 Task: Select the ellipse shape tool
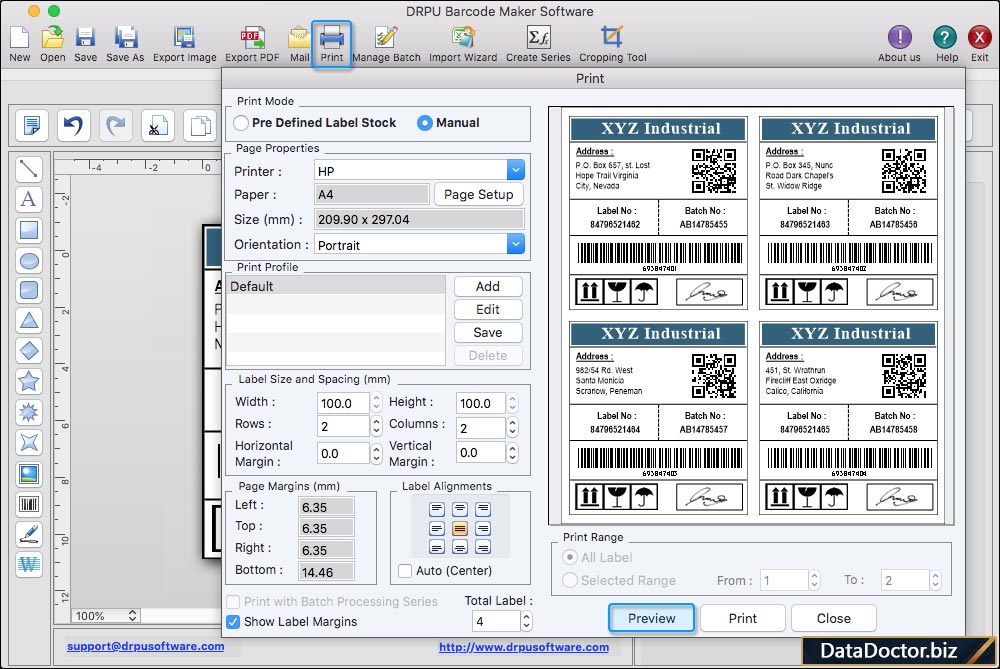tap(29, 260)
